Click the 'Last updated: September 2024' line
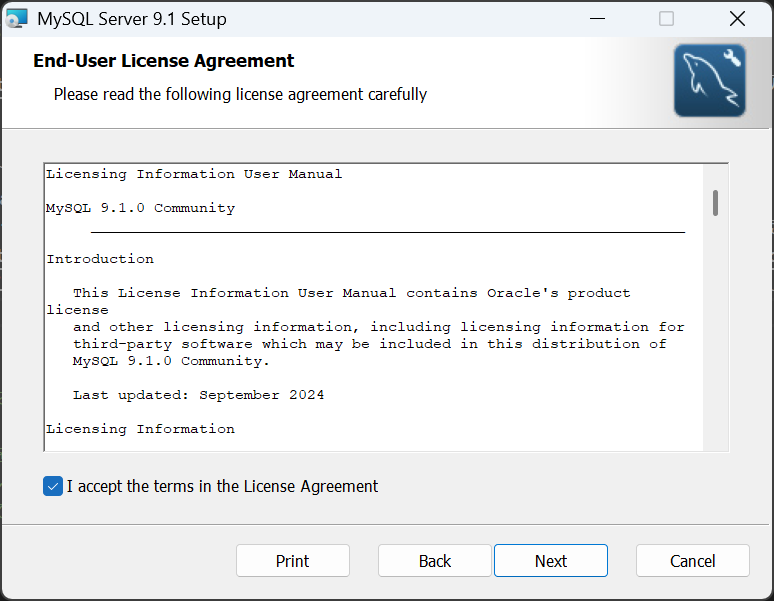774x601 pixels. pyautogui.click(x=198, y=395)
